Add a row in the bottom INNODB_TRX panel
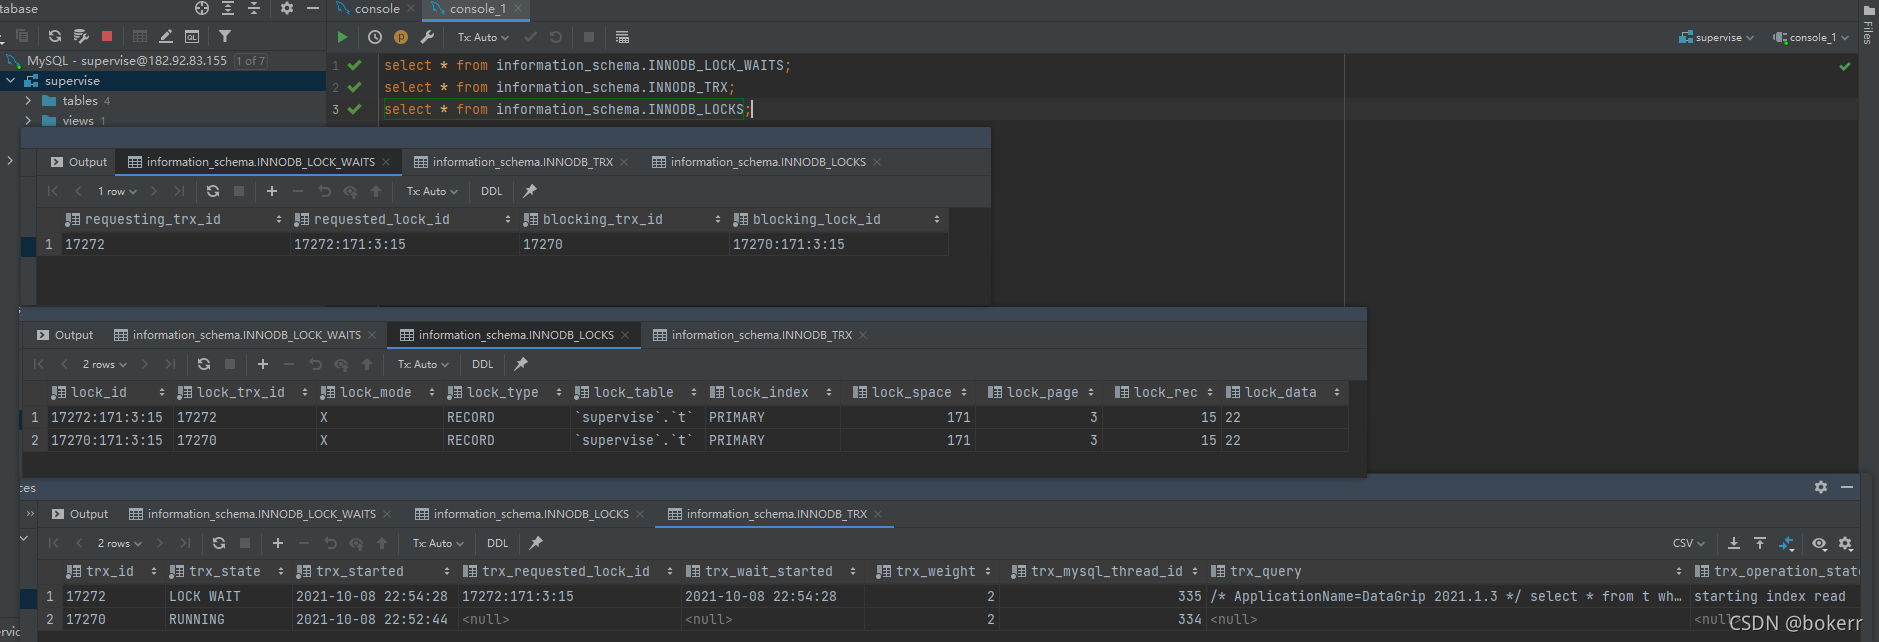Image resolution: width=1879 pixels, height=642 pixels. 278,543
